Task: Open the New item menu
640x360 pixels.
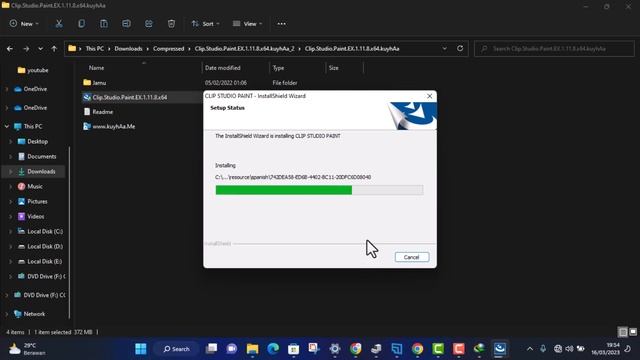Action: tap(24, 24)
